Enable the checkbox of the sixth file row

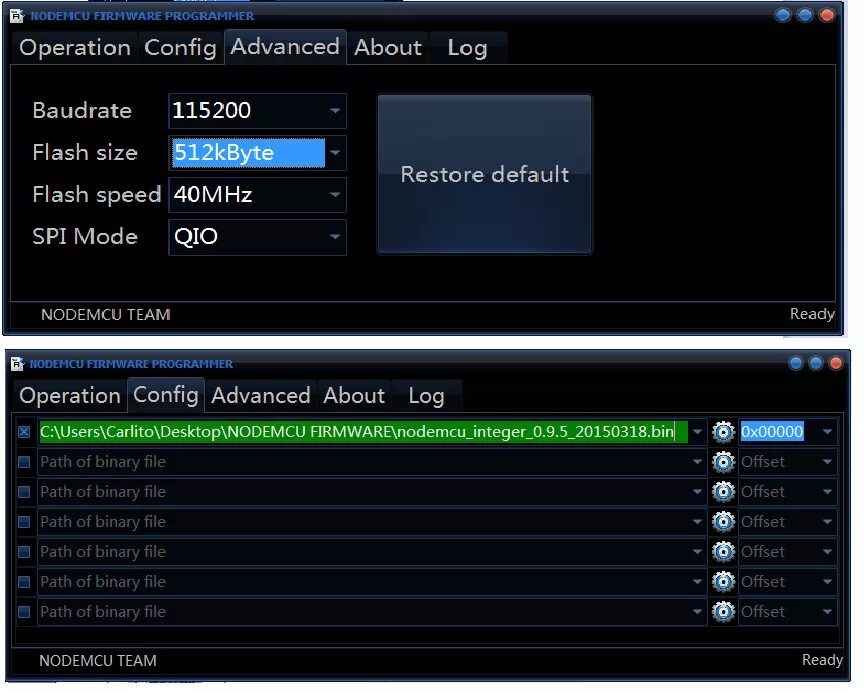pyautogui.click(x=24, y=581)
